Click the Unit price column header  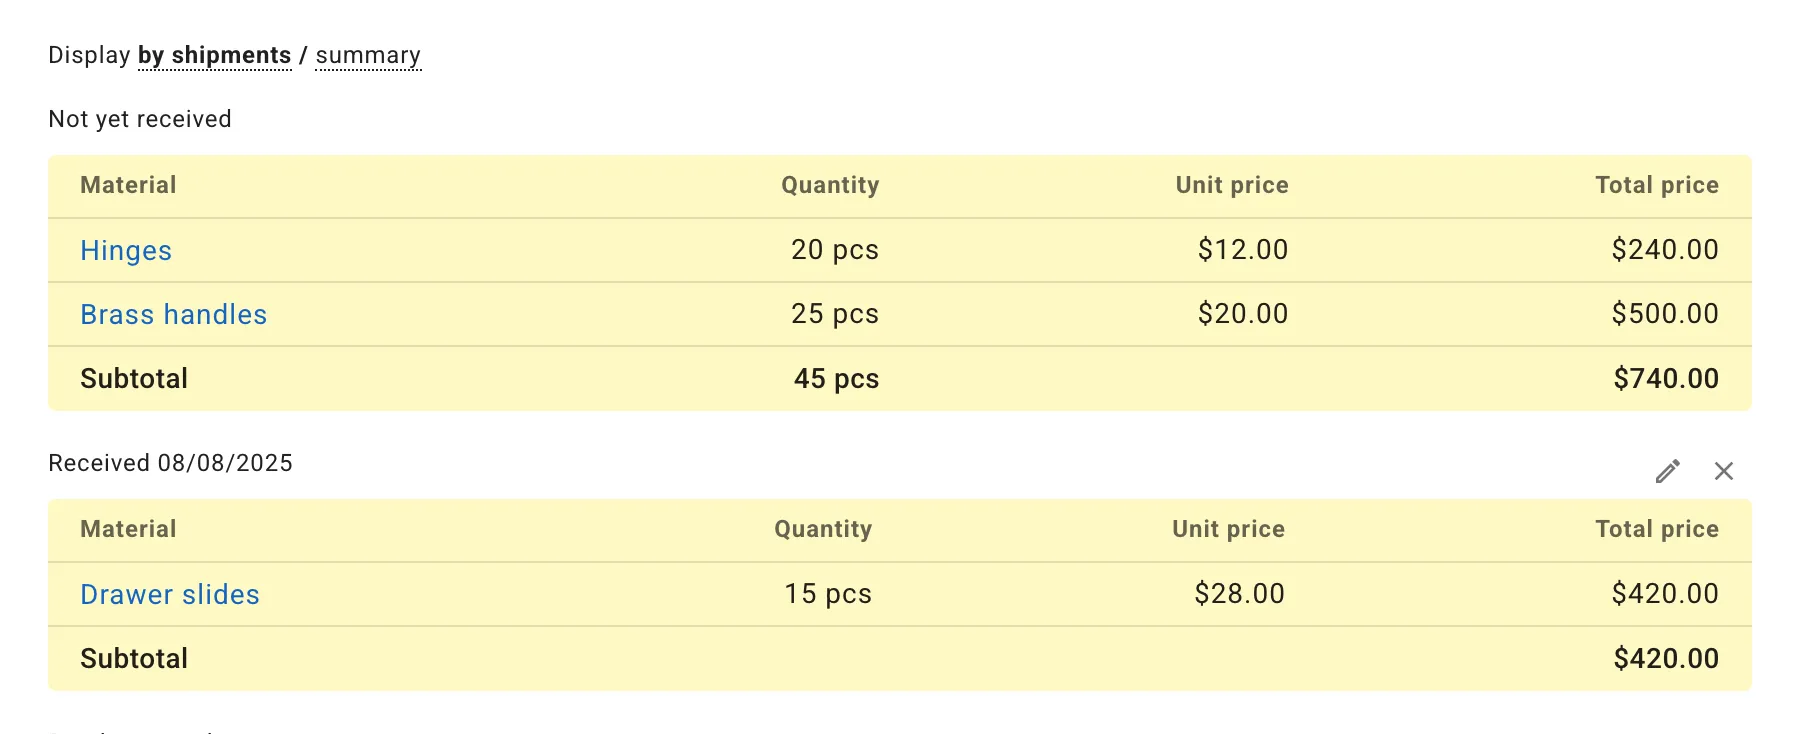1231,185
